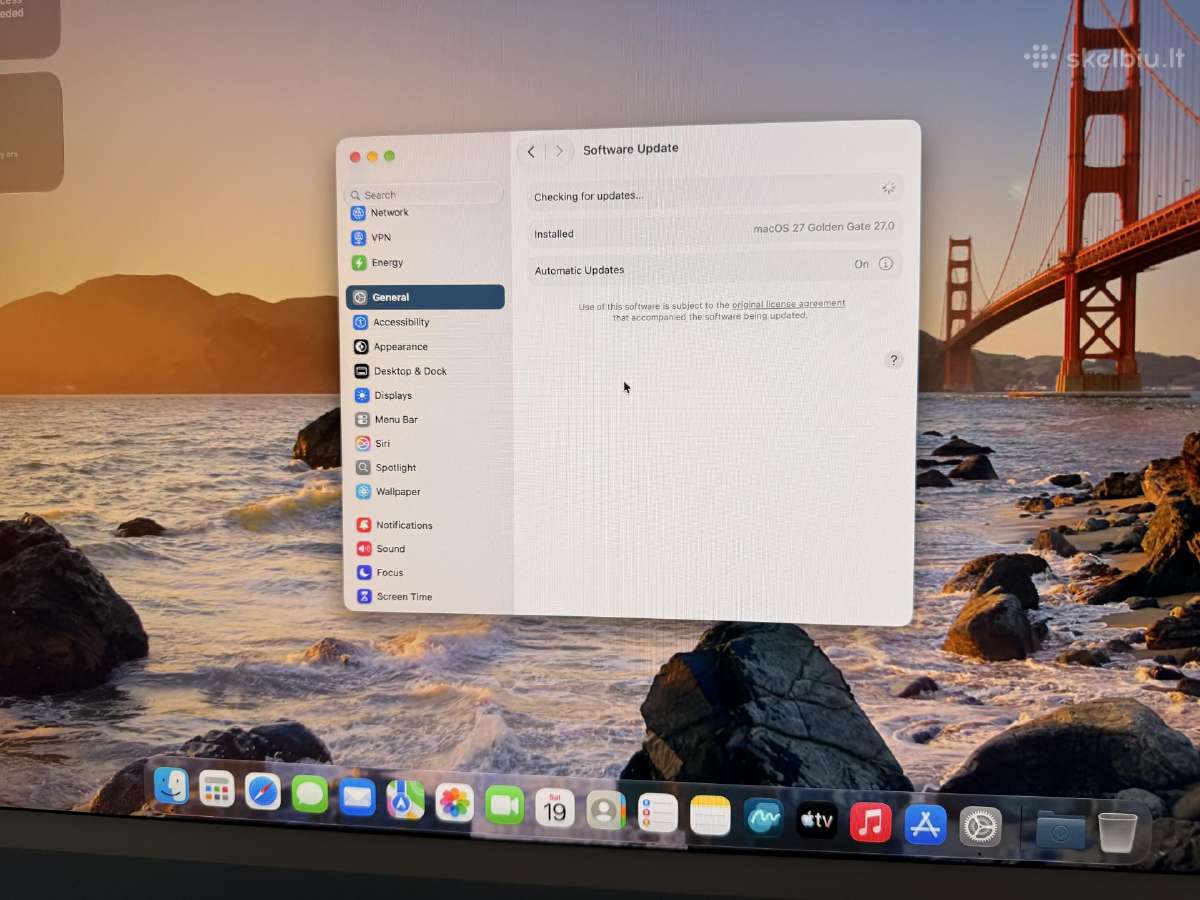Click the Siri icon in sidebar
Viewport: 1200px width, 900px height.
[363, 443]
